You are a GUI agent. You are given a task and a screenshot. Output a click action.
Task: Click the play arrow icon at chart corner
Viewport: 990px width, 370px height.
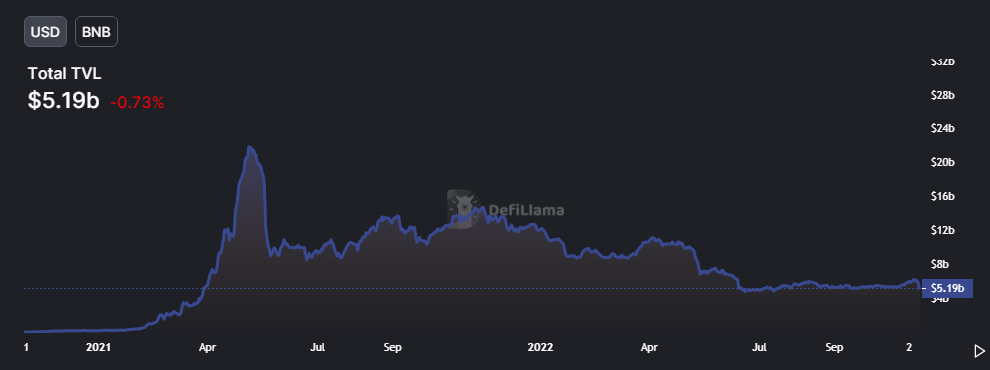(x=979, y=350)
